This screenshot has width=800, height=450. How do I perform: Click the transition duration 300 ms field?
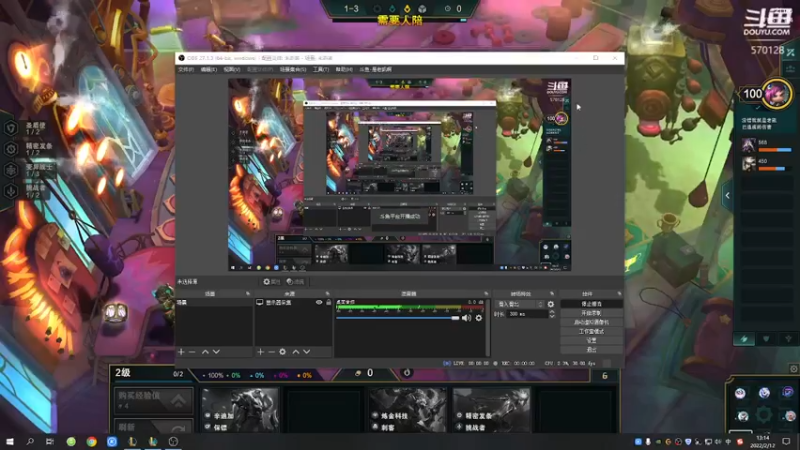pos(527,314)
